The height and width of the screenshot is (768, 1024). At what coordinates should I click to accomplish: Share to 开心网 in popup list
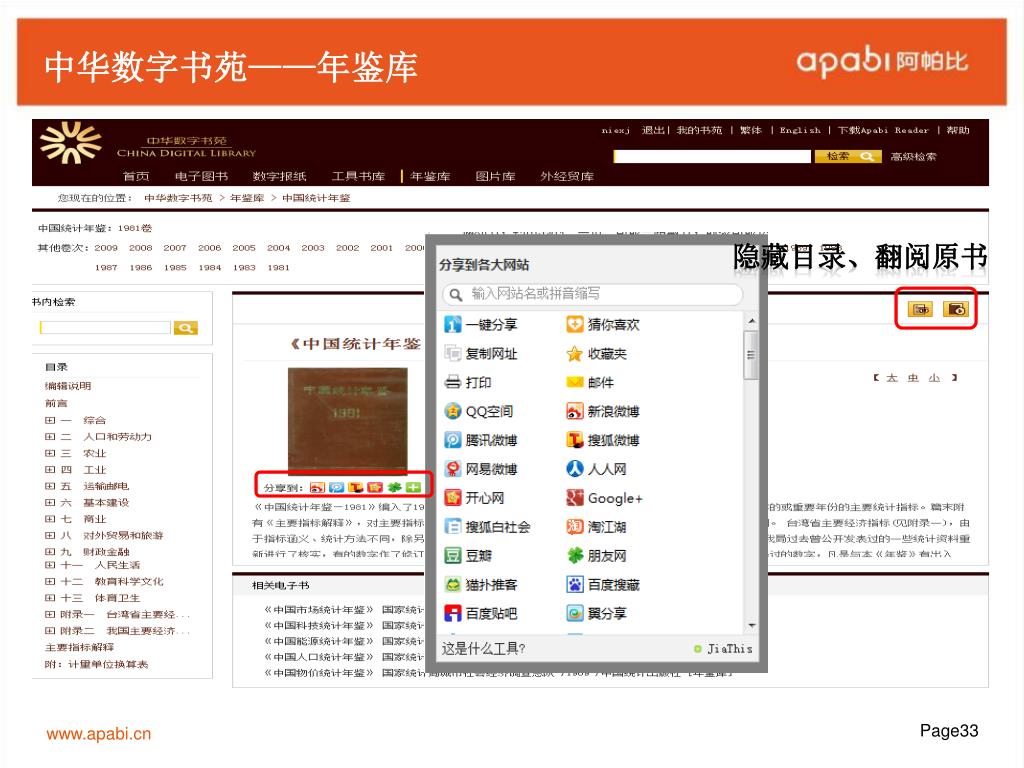point(475,498)
